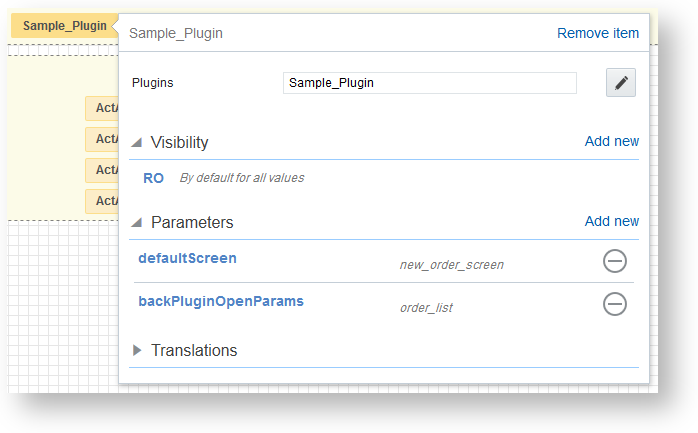Click the order_list parameter value
The height and width of the screenshot is (433, 698).
click(x=426, y=308)
